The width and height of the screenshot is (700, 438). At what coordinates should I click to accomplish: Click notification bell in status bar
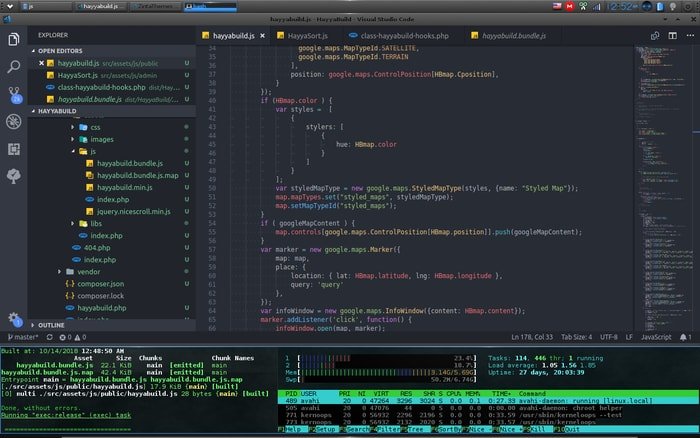click(685, 337)
